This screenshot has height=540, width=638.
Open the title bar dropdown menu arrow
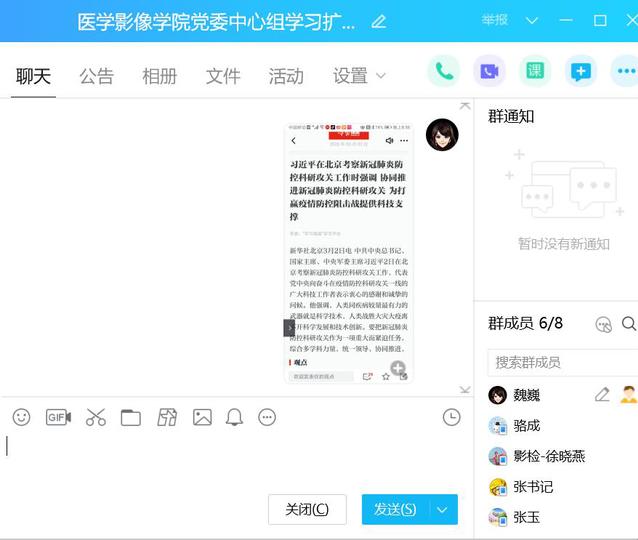click(x=532, y=21)
